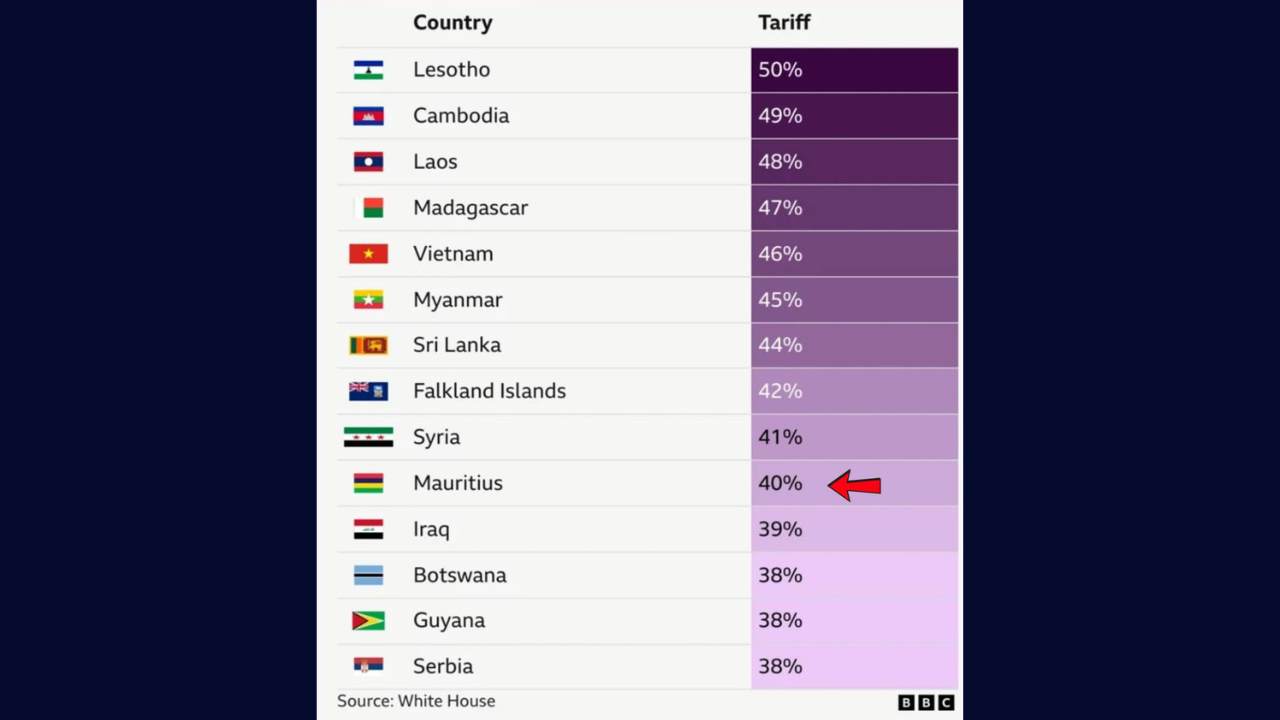
Task: Click the Tariff column header
Action: click(784, 23)
